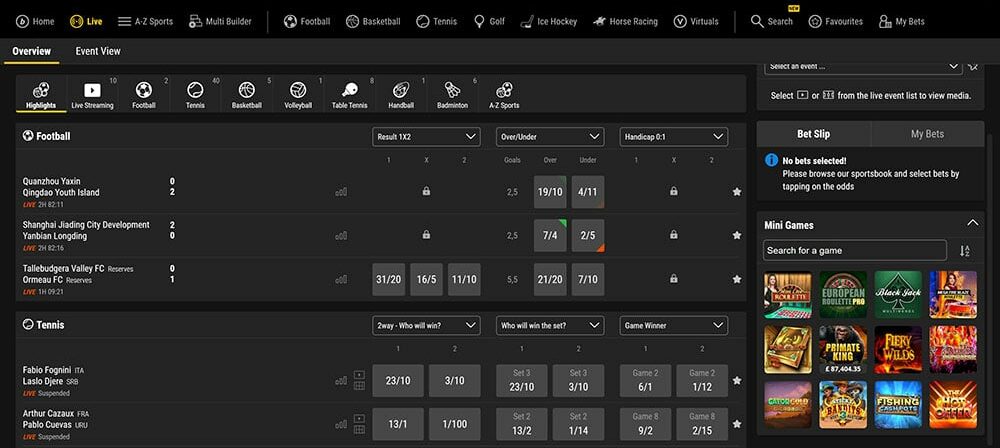The image size is (1000, 448).
Task: Open the Handicap 0:1 market dropdown
Action: (673, 137)
